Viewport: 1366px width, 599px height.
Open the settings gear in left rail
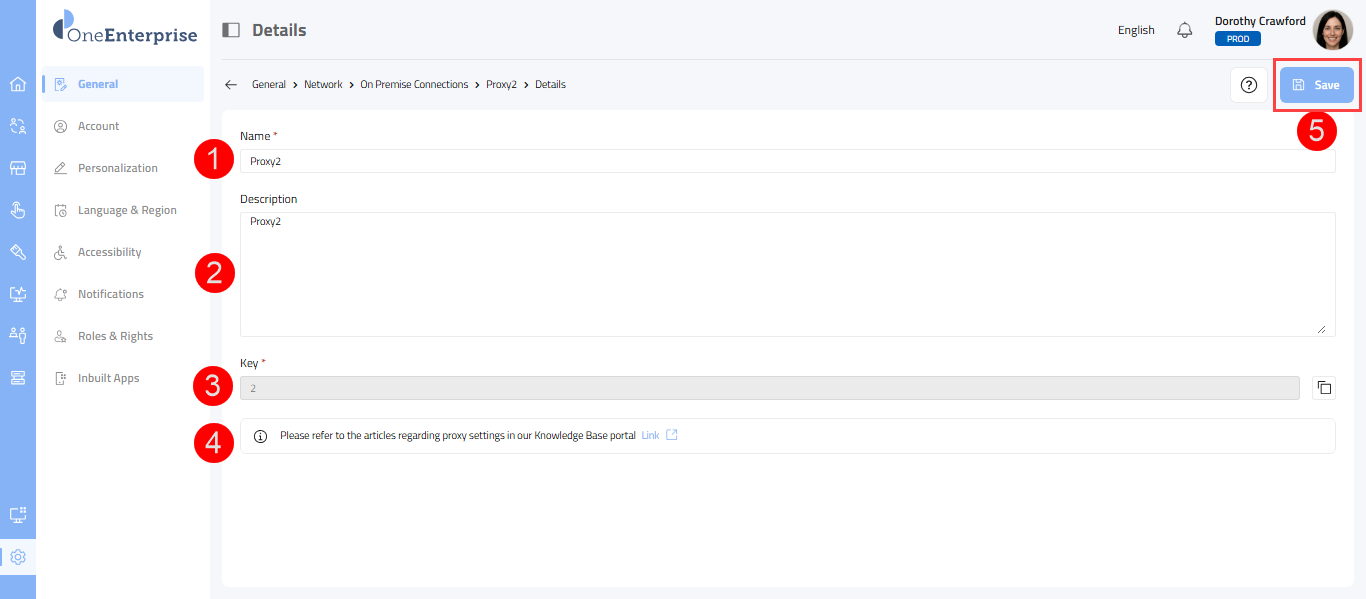pos(17,557)
